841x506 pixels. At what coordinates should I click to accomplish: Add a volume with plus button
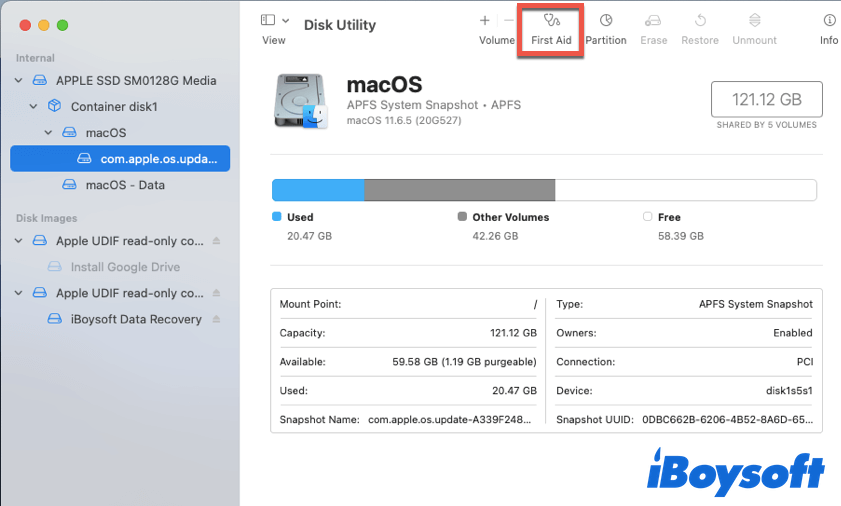[x=485, y=21]
